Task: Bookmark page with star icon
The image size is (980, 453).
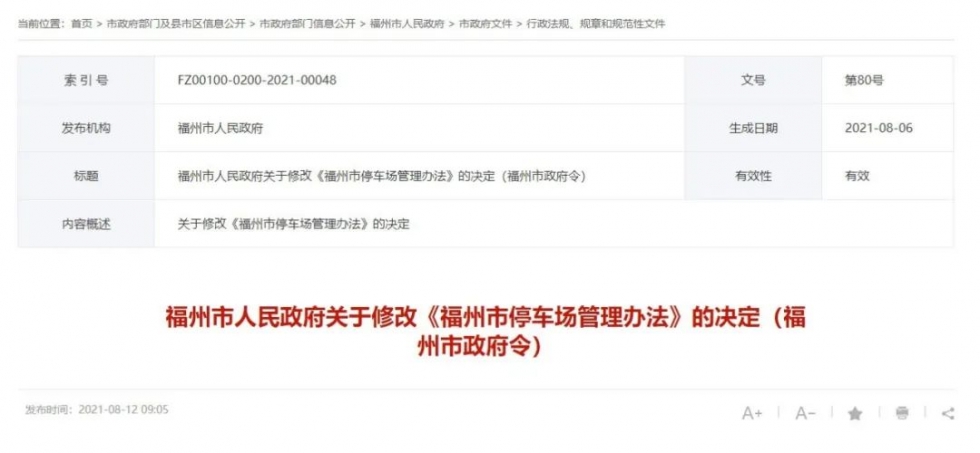Action: tap(855, 413)
